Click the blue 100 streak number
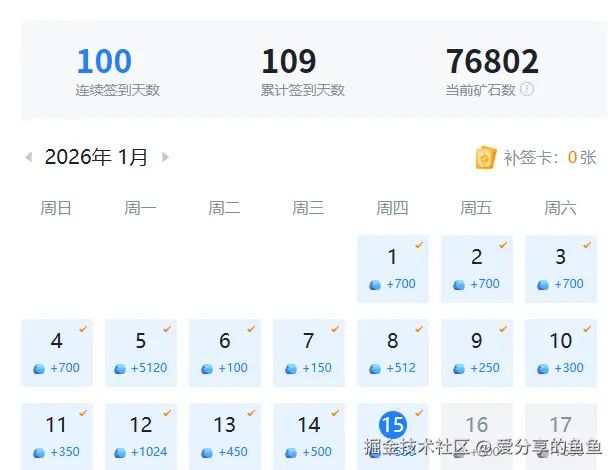Image resolution: width=616 pixels, height=470 pixels. coord(104,61)
